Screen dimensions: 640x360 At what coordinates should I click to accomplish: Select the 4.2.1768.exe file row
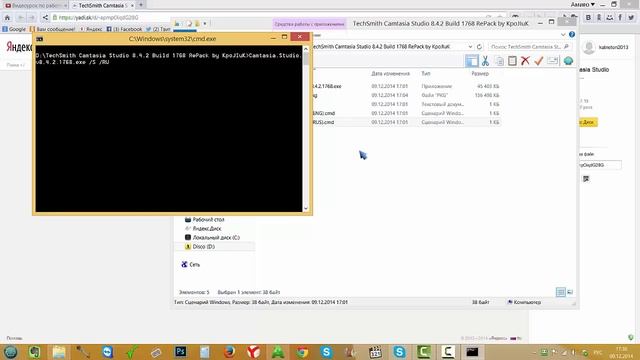406,86
